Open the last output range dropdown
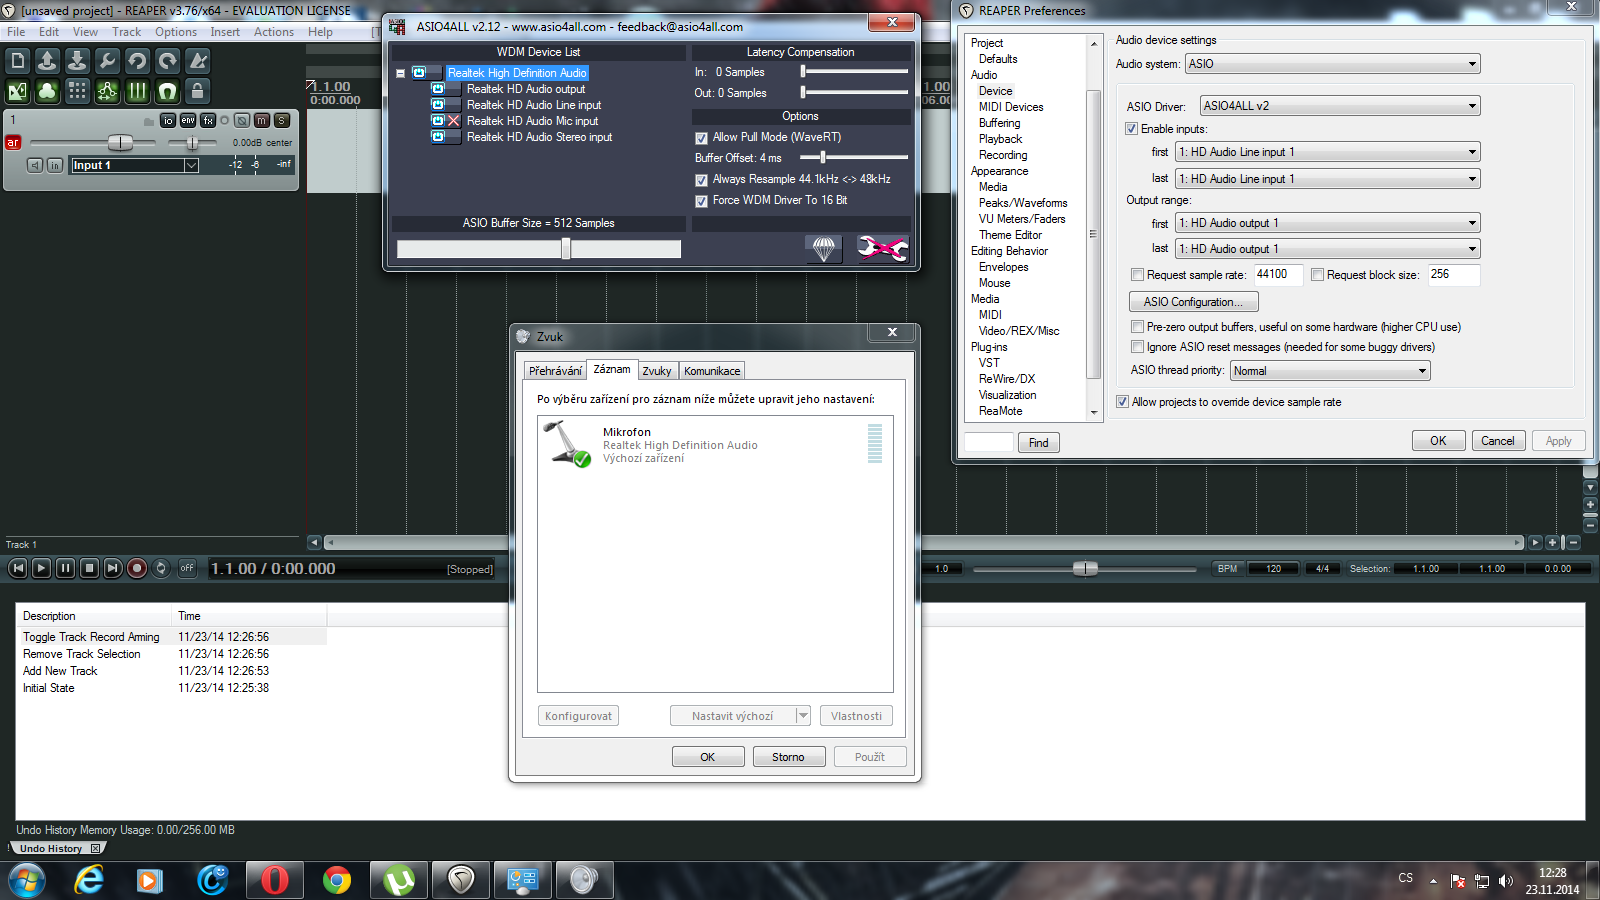This screenshot has height=900, width=1600. click(x=1328, y=249)
